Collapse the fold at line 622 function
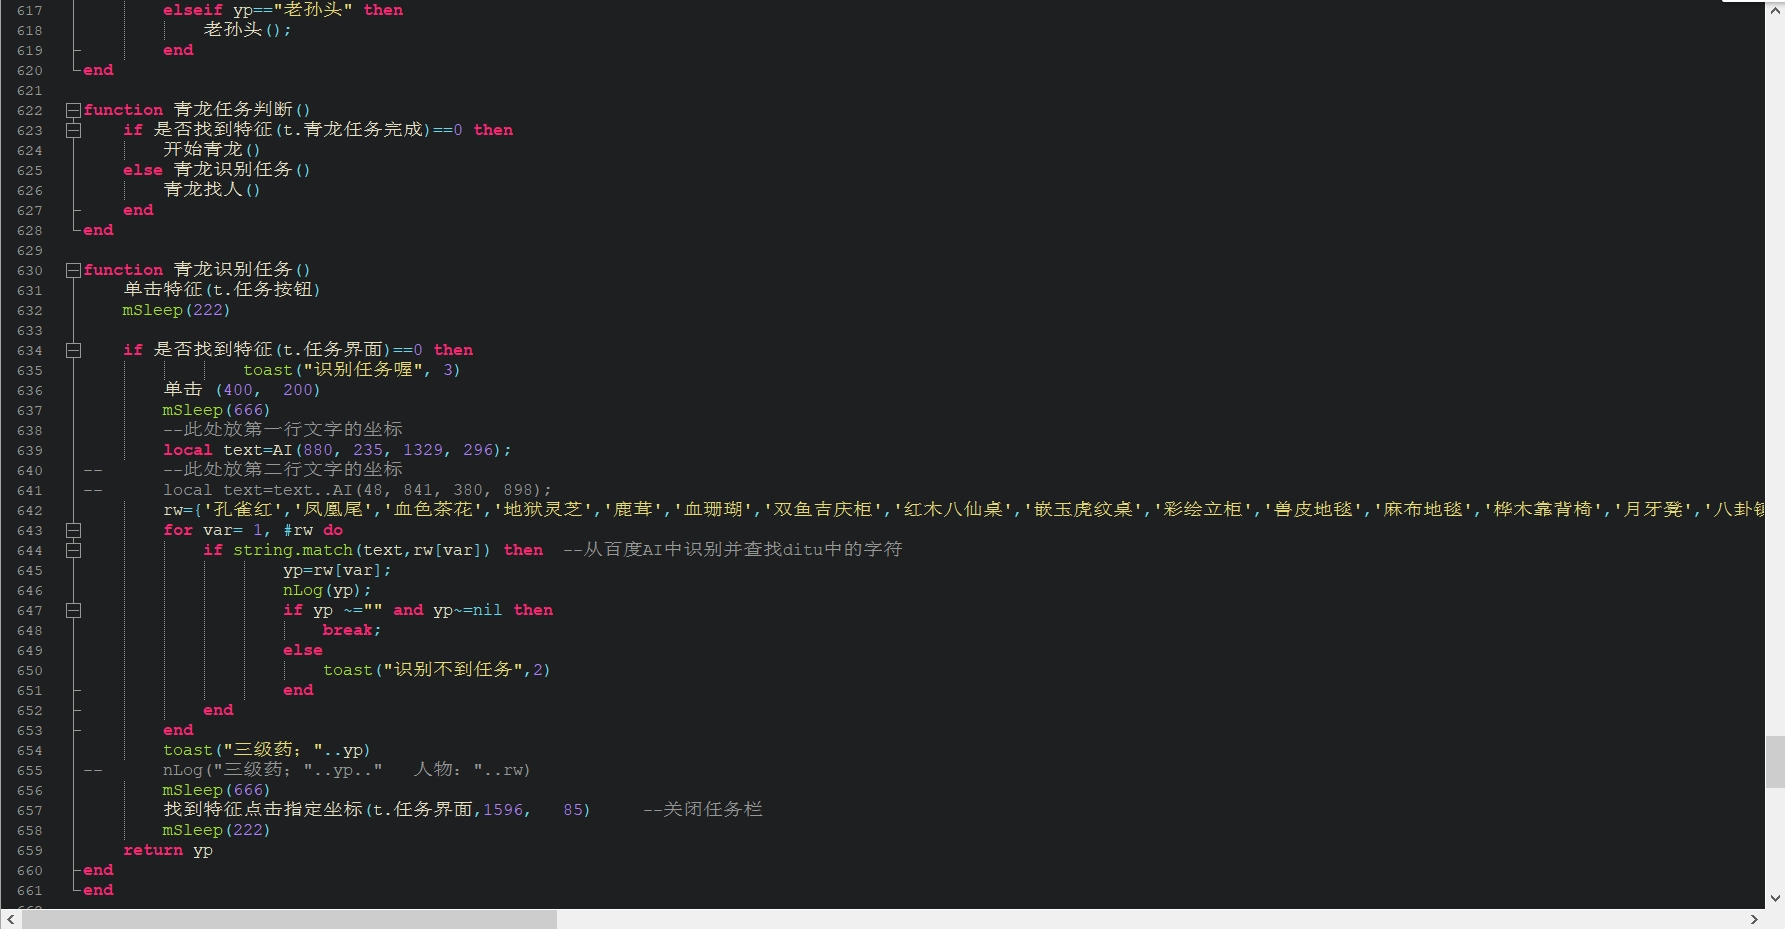The image size is (1785, 929). click(x=73, y=110)
